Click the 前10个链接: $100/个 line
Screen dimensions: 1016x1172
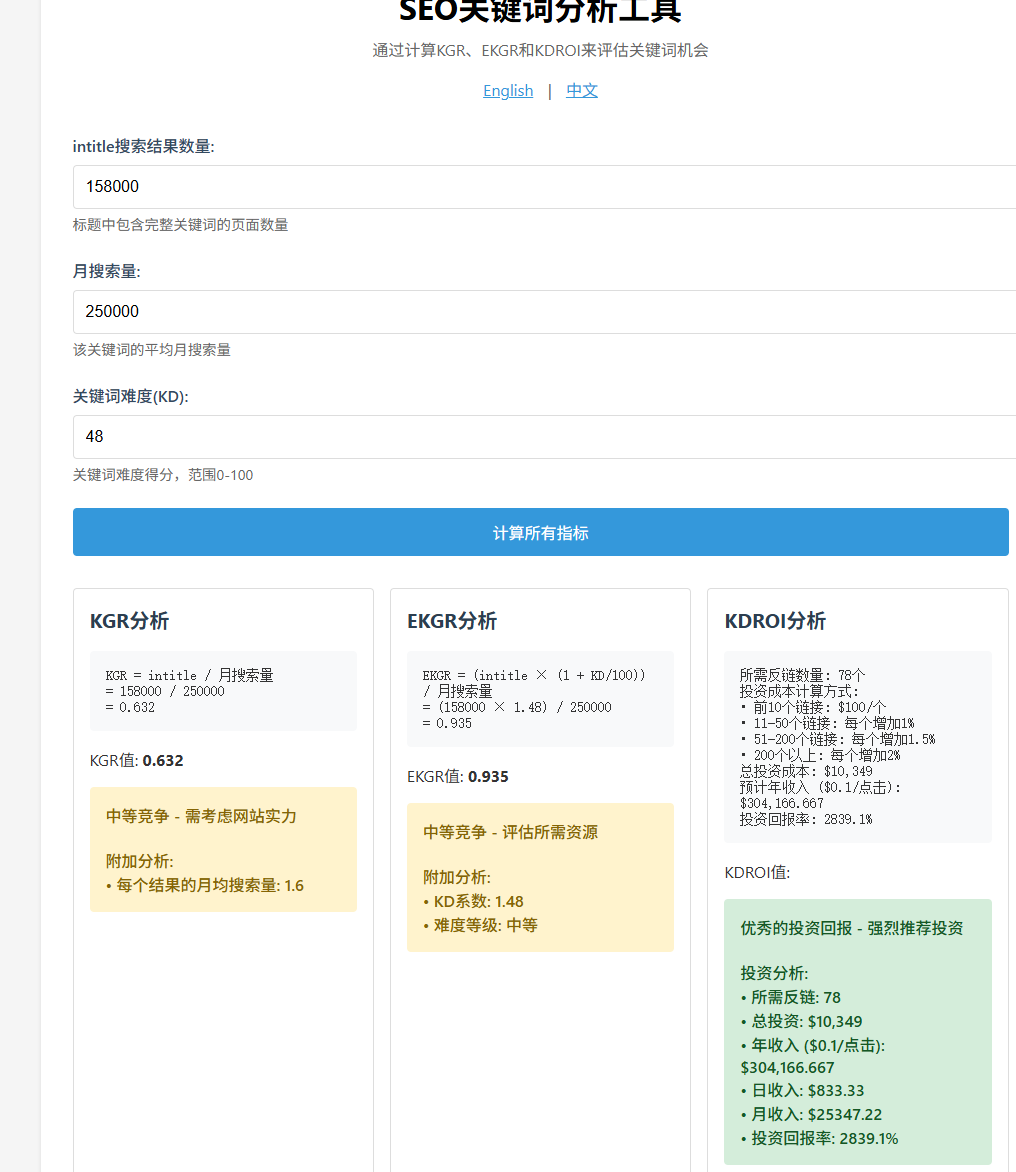[x=813, y=707]
